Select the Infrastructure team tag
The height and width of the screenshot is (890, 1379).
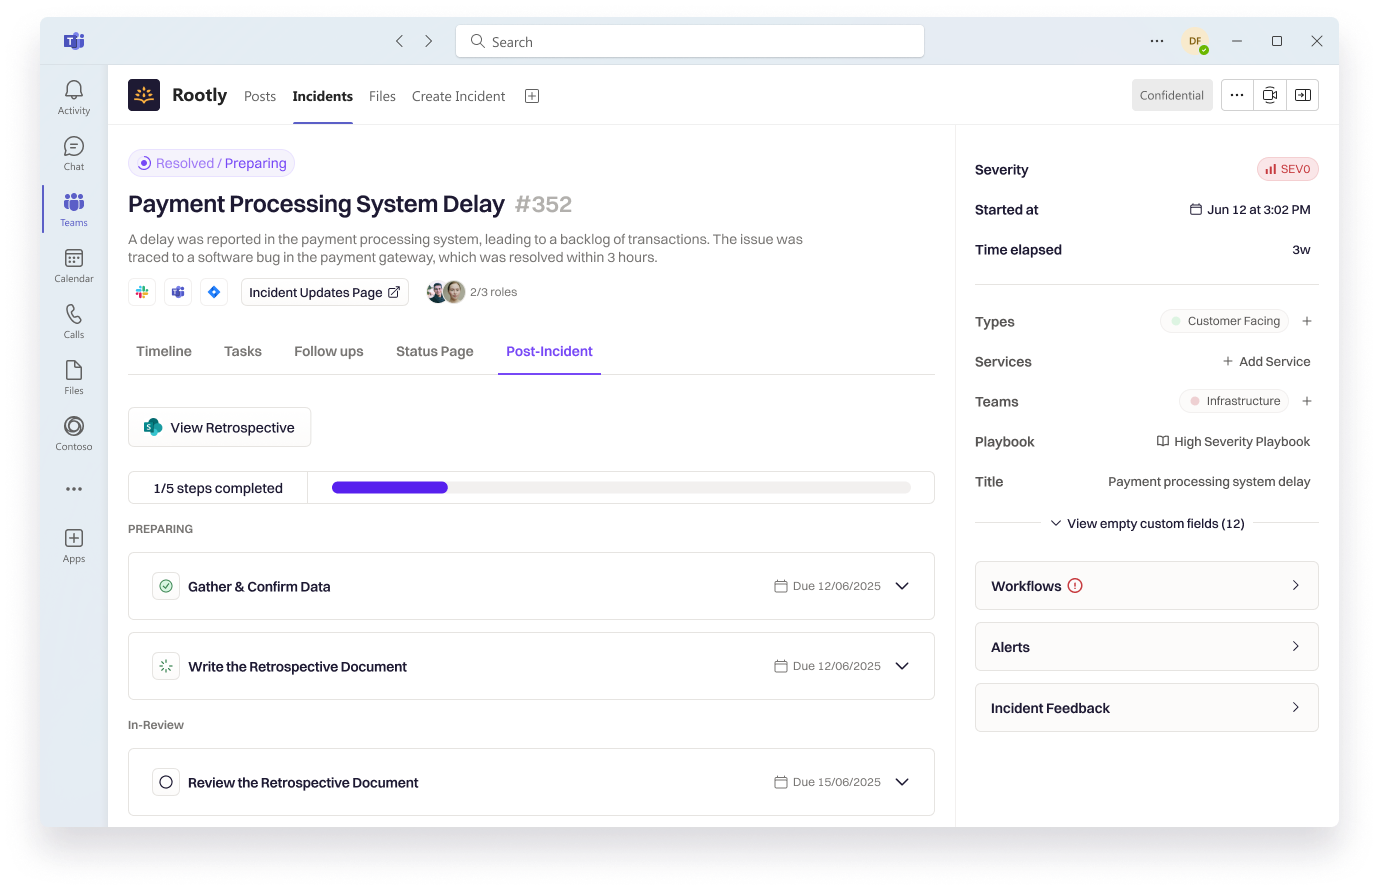click(1234, 401)
